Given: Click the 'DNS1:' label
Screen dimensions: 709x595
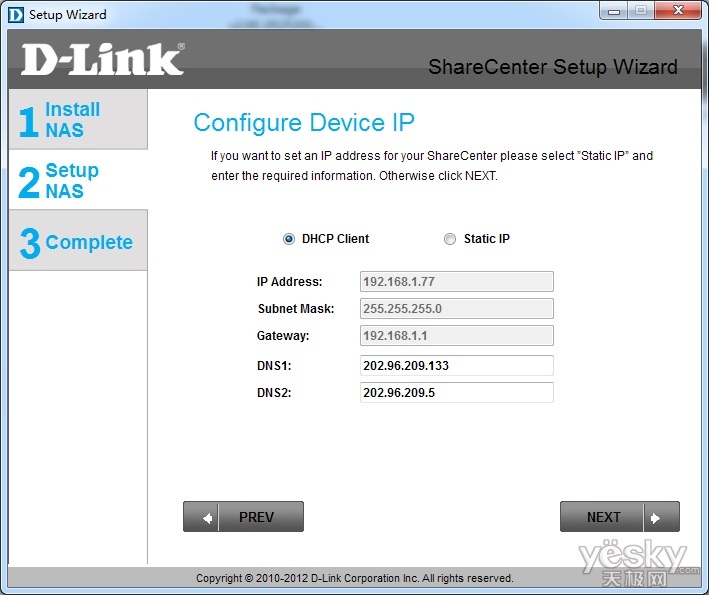Looking at the screenshot, I should 274,365.
